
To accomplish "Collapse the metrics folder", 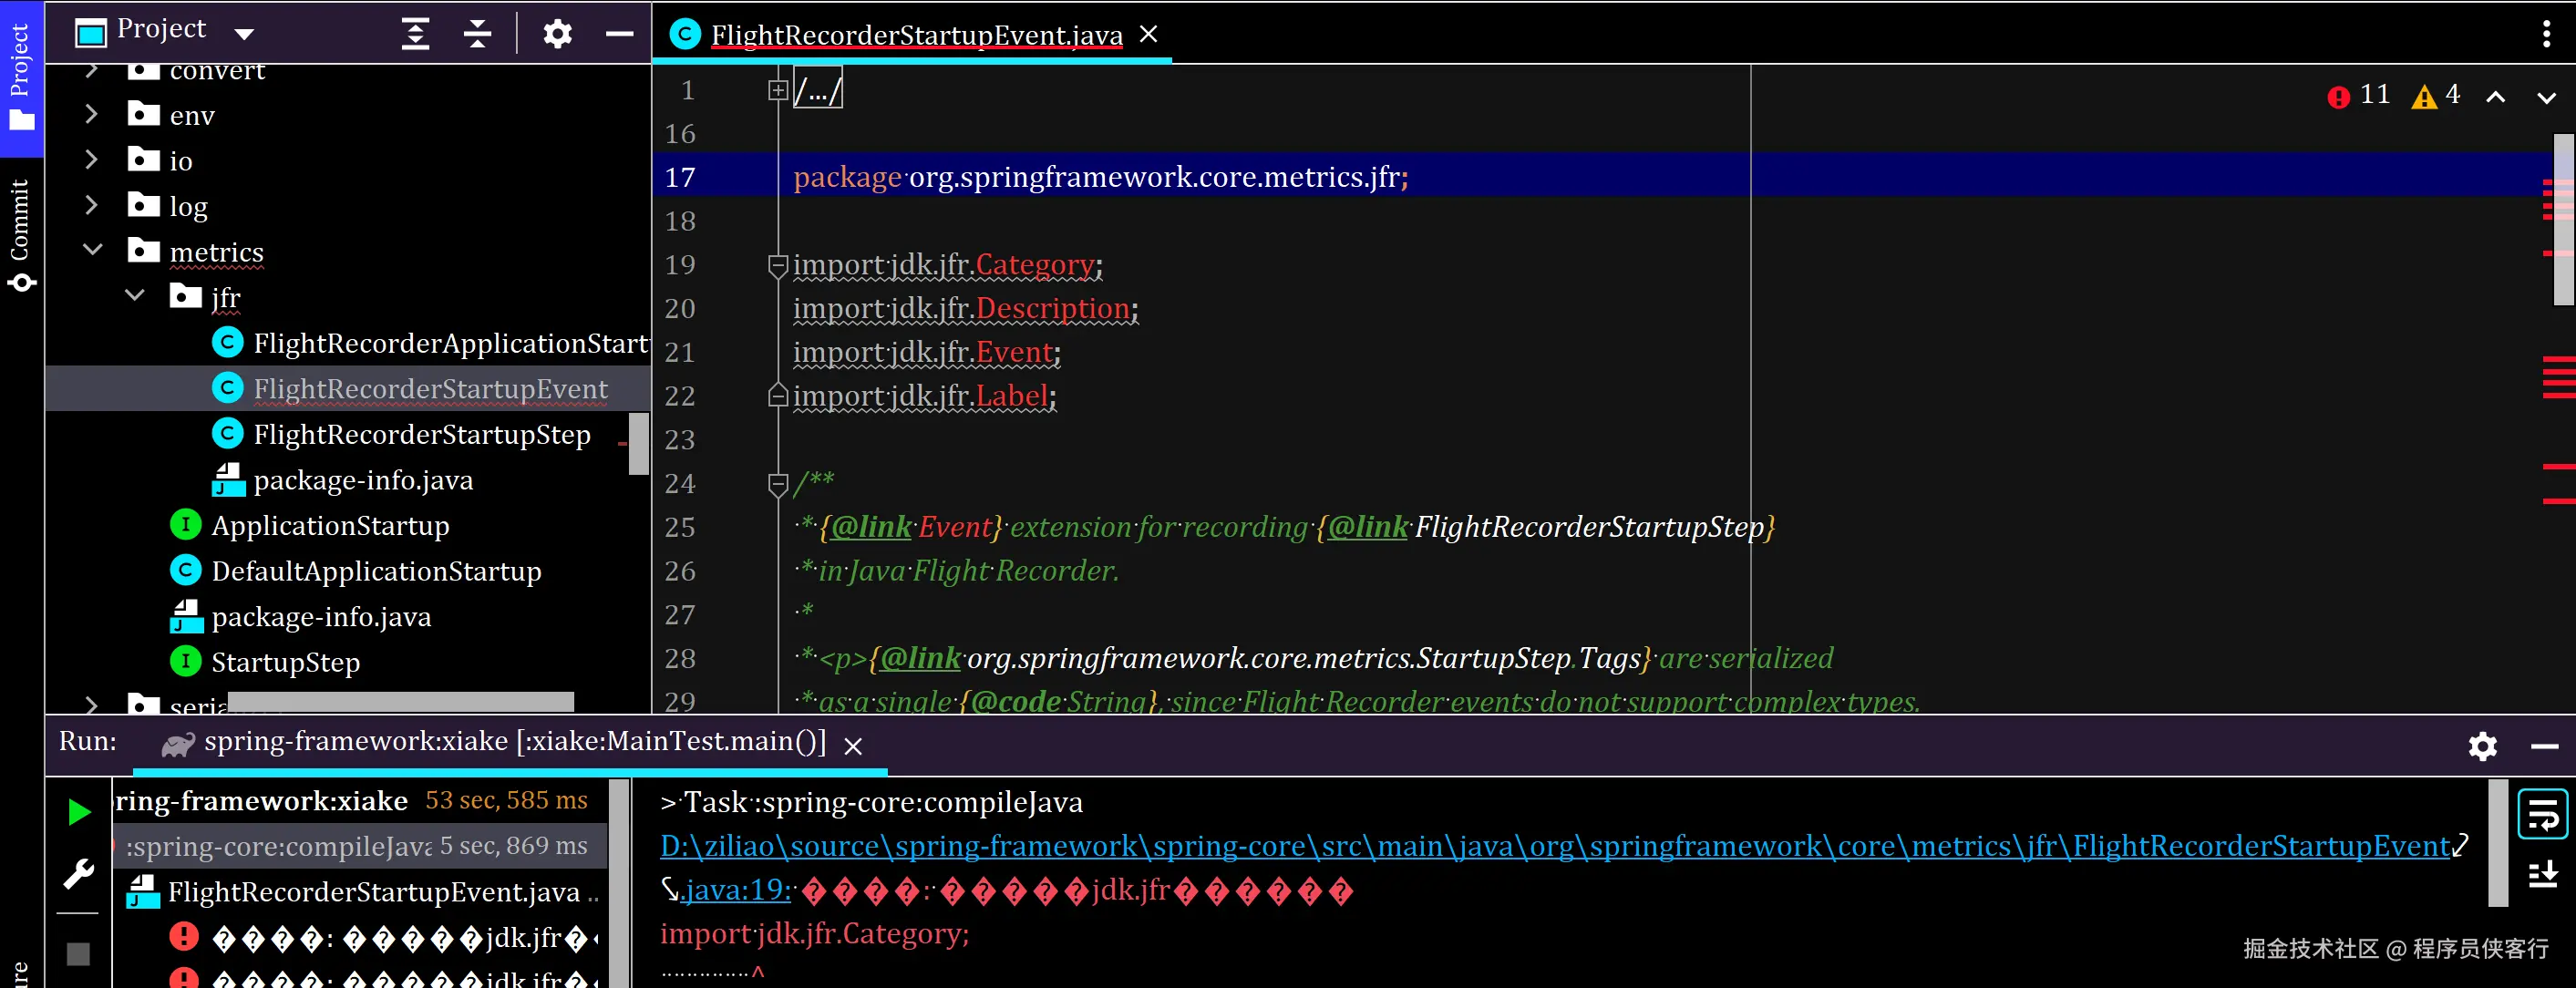I will point(93,250).
